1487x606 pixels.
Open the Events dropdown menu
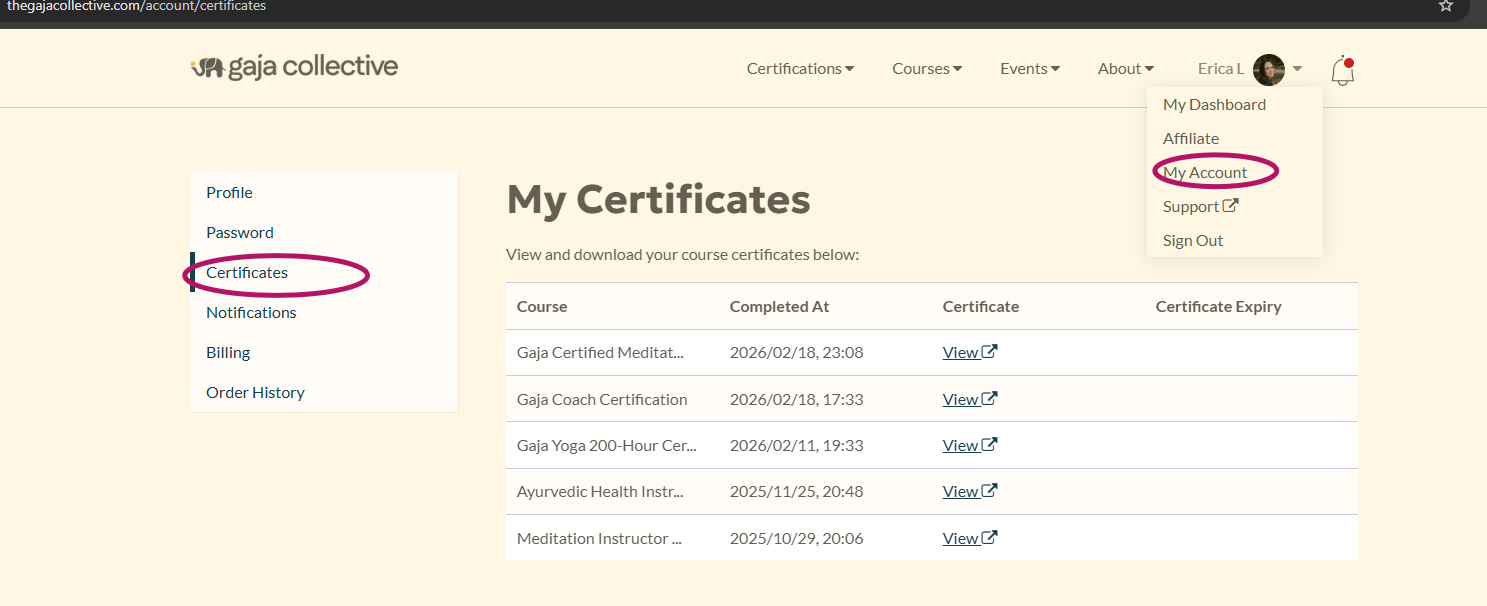[1030, 69]
